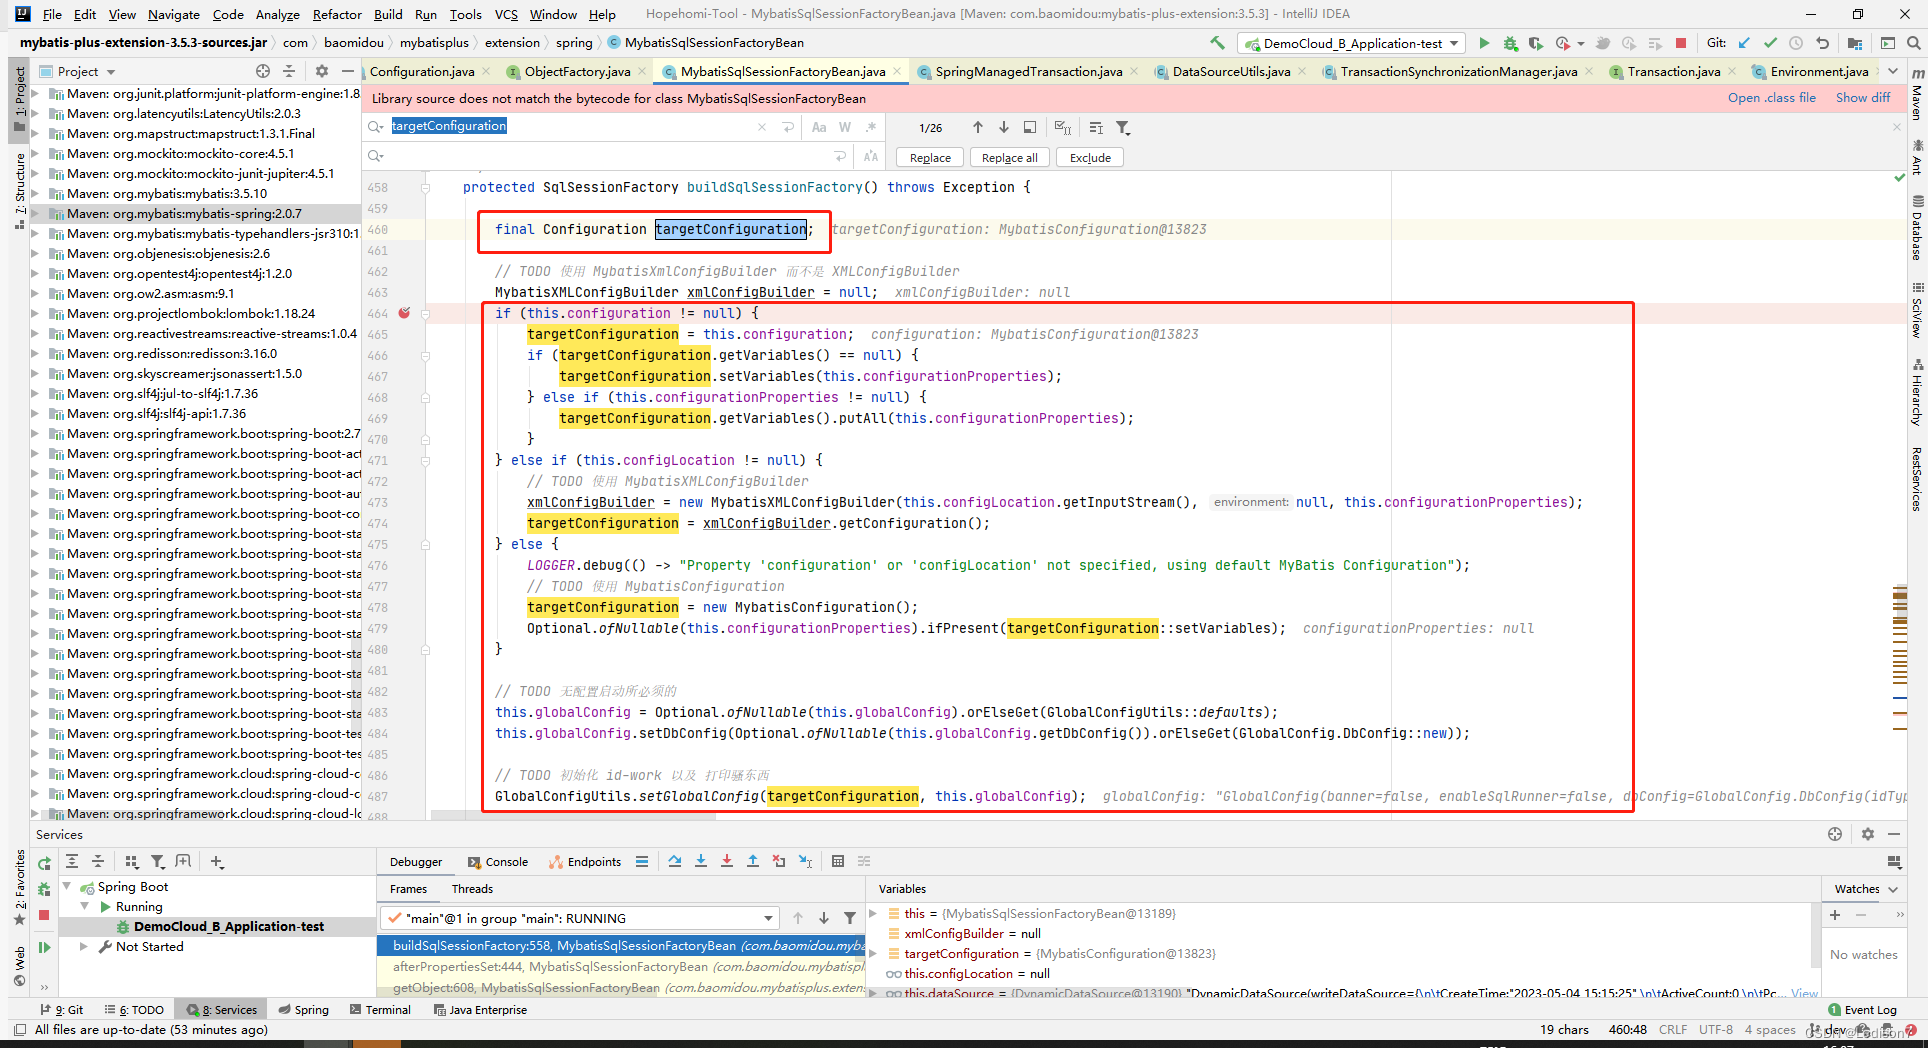Switch to debugger Console tab

[x=497, y=861]
